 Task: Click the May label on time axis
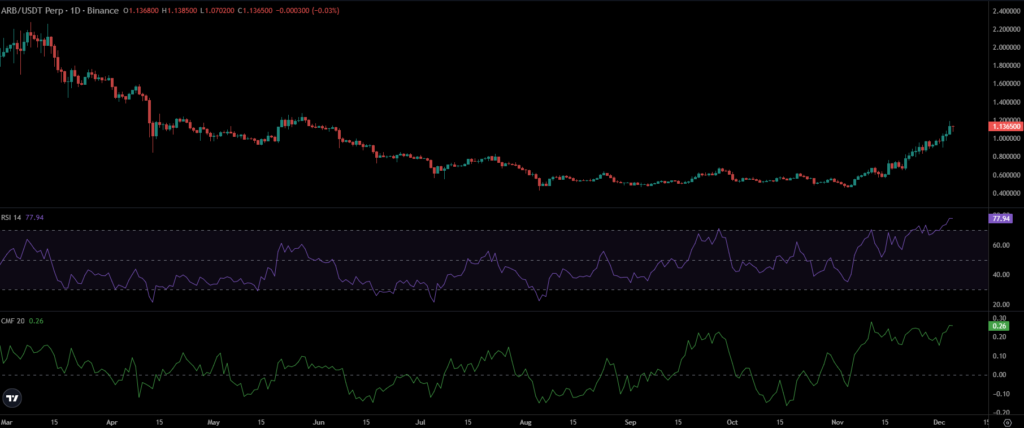click(213, 422)
